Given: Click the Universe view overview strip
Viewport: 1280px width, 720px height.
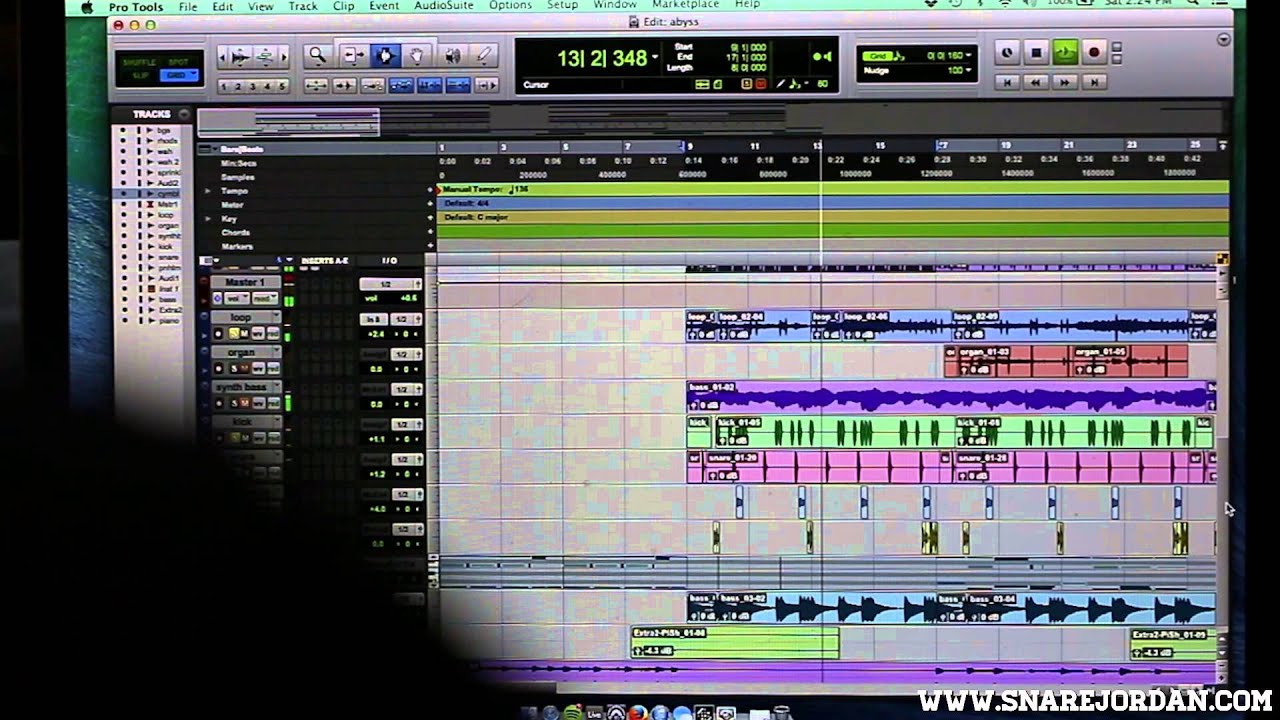Looking at the screenshot, I should tap(711, 121).
